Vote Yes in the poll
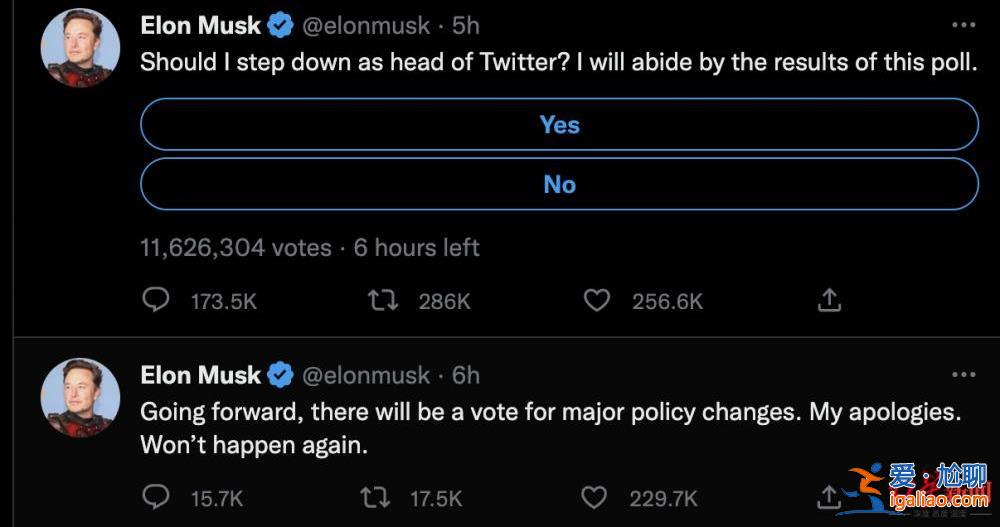The height and width of the screenshot is (527, 1000). tap(559, 125)
